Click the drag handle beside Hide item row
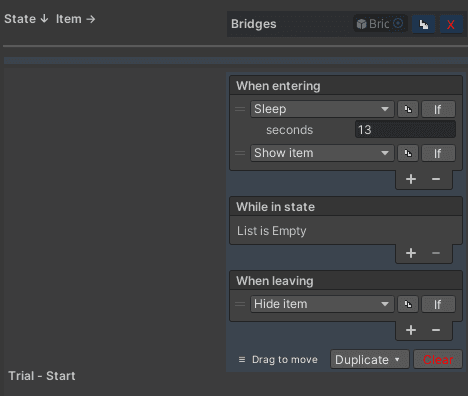Screen dimensions: 468x396 [x=240, y=304]
